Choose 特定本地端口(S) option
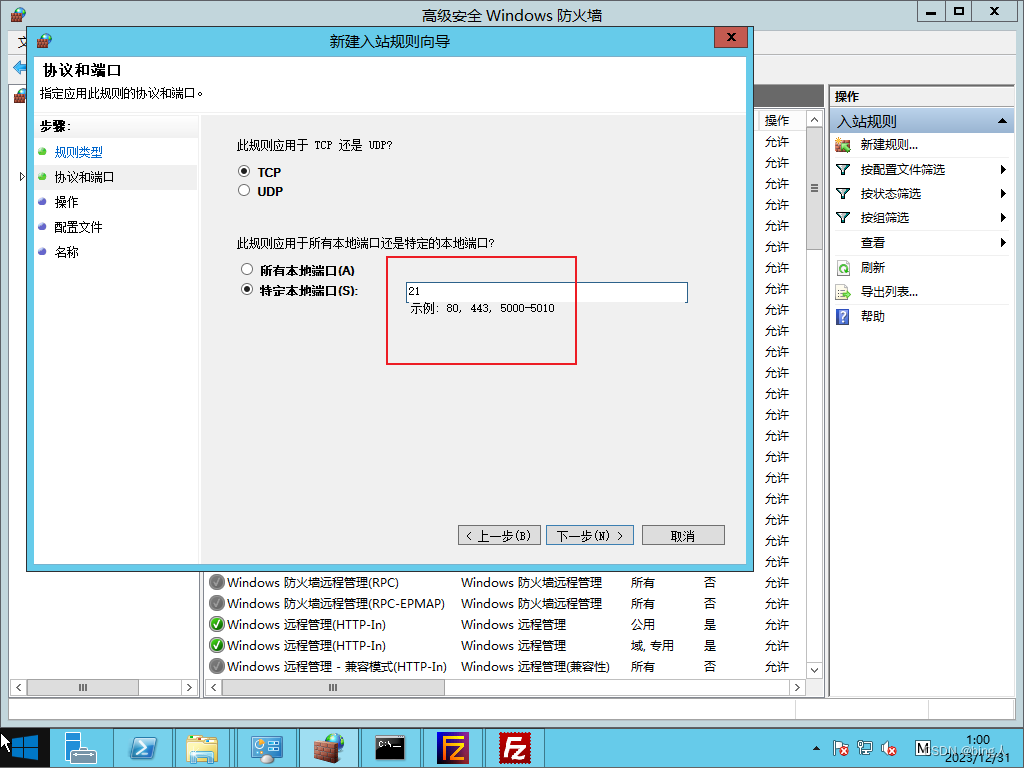Image resolution: width=1024 pixels, height=768 pixels. click(247, 289)
